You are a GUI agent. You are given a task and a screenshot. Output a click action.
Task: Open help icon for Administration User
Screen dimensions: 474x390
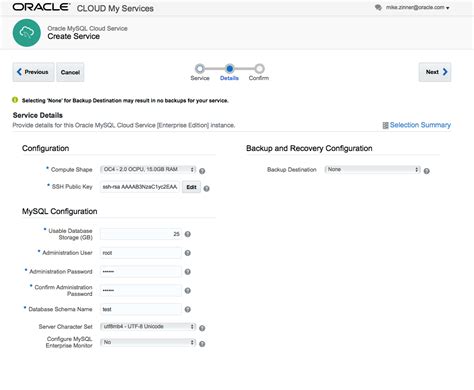(x=188, y=253)
